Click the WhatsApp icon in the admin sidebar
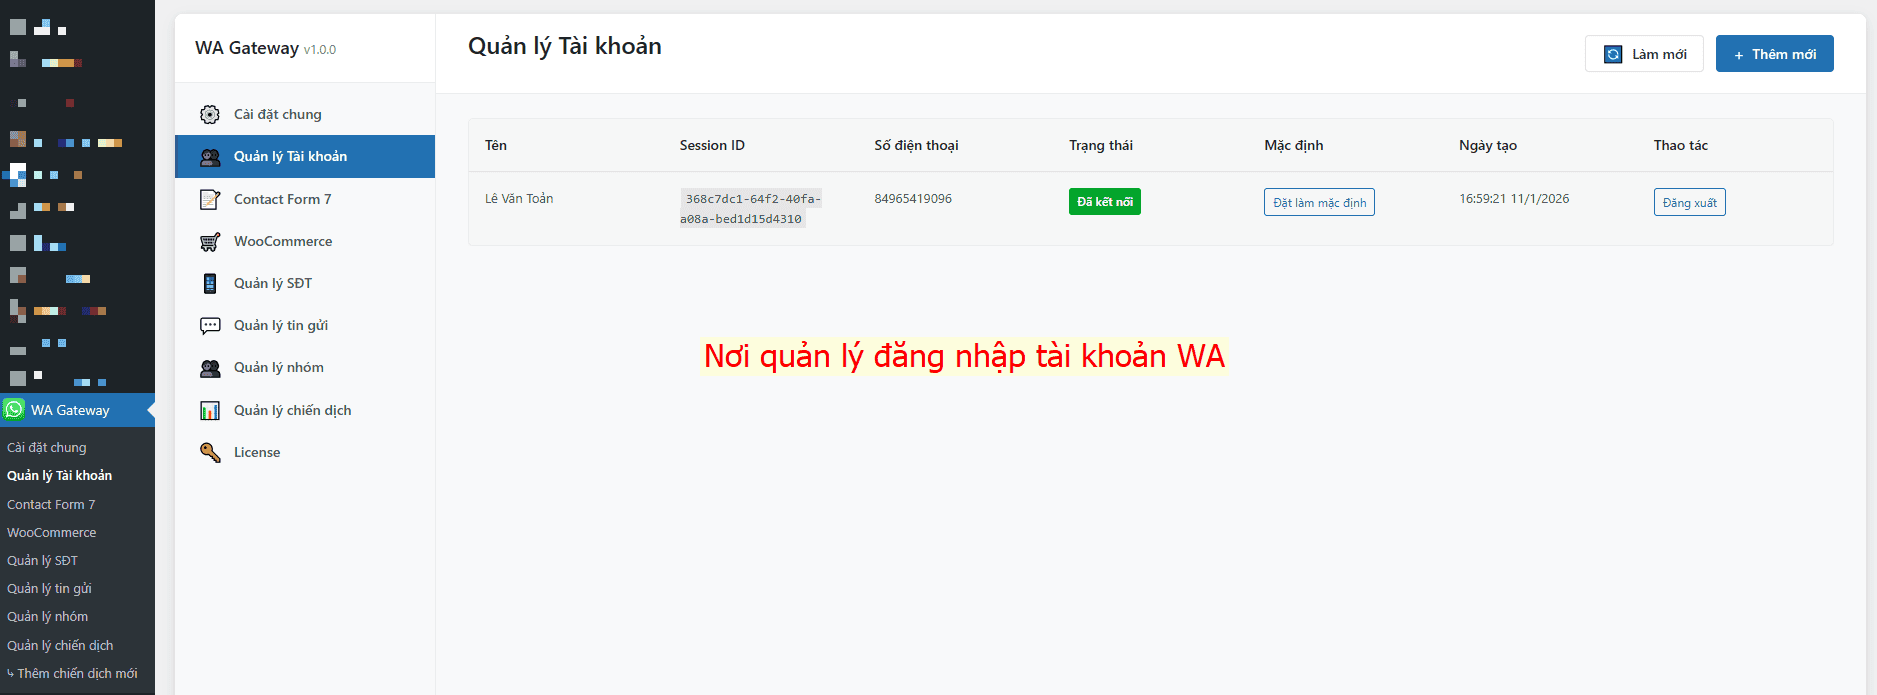The image size is (1877, 695). (x=14, y=410)
